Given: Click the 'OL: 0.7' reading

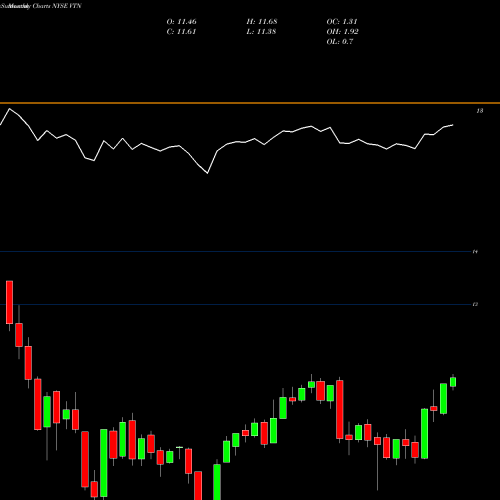Looking at the screenshot, I should pos(340,42).
